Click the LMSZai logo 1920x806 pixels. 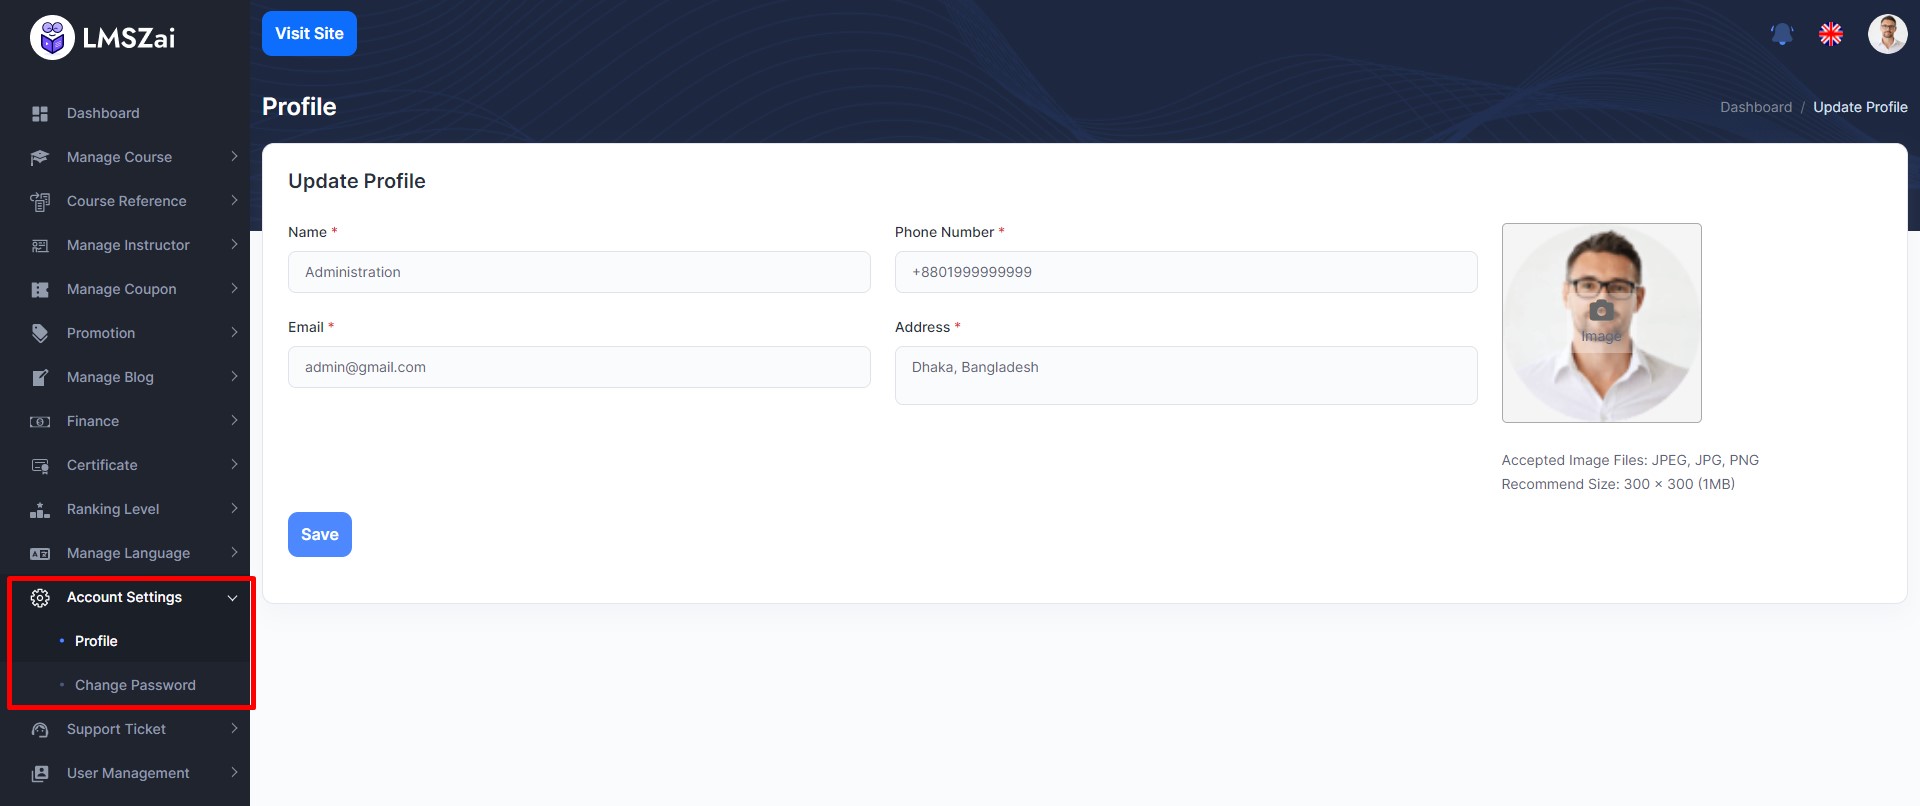[x=102, y=38]
